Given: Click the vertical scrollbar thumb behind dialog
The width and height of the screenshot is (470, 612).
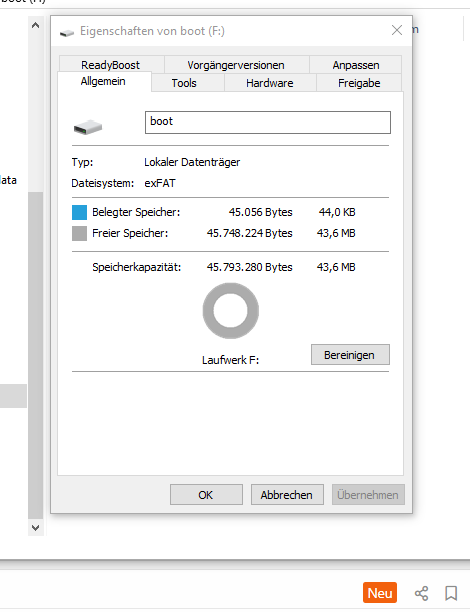Looking at the screenshot, I should pos(36,356).
